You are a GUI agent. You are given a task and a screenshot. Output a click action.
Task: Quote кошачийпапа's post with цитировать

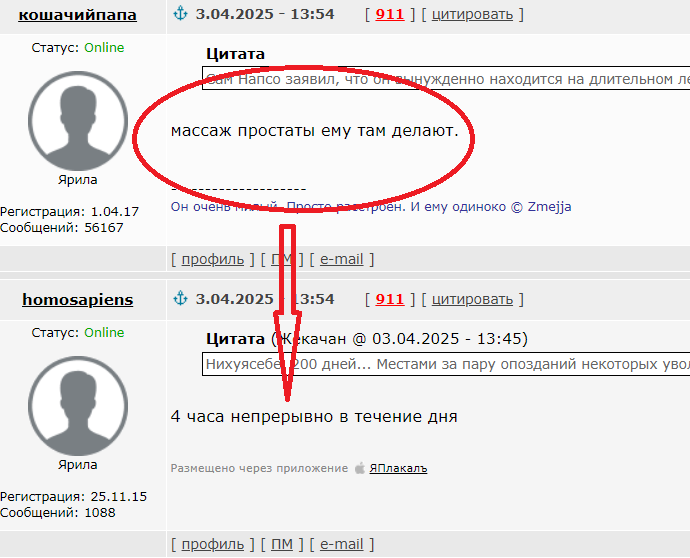pos(472,15)
